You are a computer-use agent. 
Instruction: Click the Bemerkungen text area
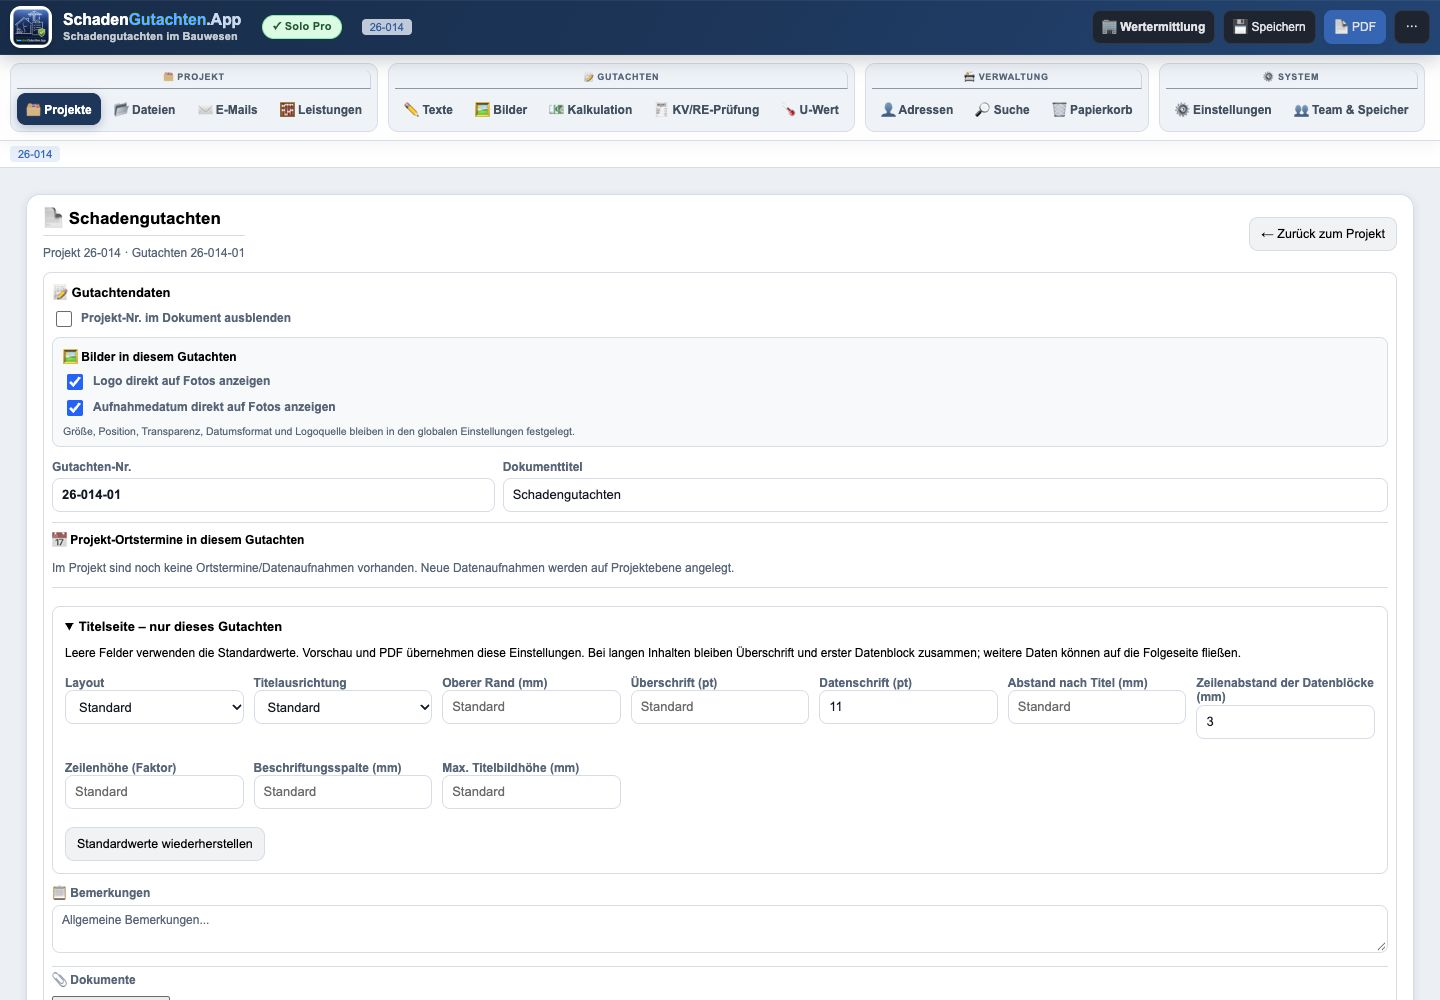tap(720, 929)
